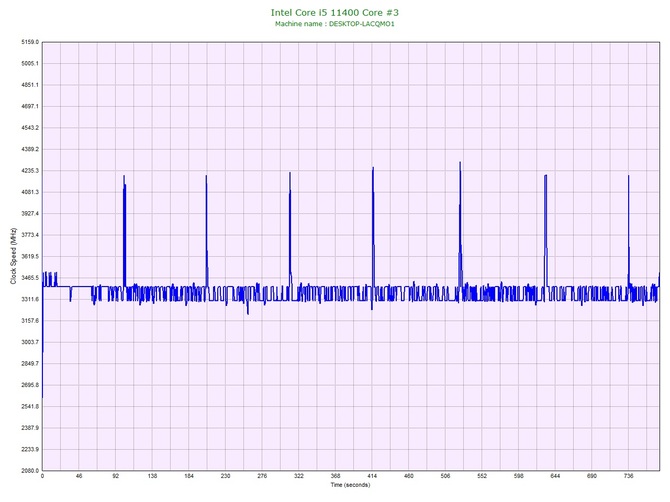Viewport: 670px width, 502px height.
Task: Click the tallest clock spike peak after 506 seconds
Action: pos(460,162)
